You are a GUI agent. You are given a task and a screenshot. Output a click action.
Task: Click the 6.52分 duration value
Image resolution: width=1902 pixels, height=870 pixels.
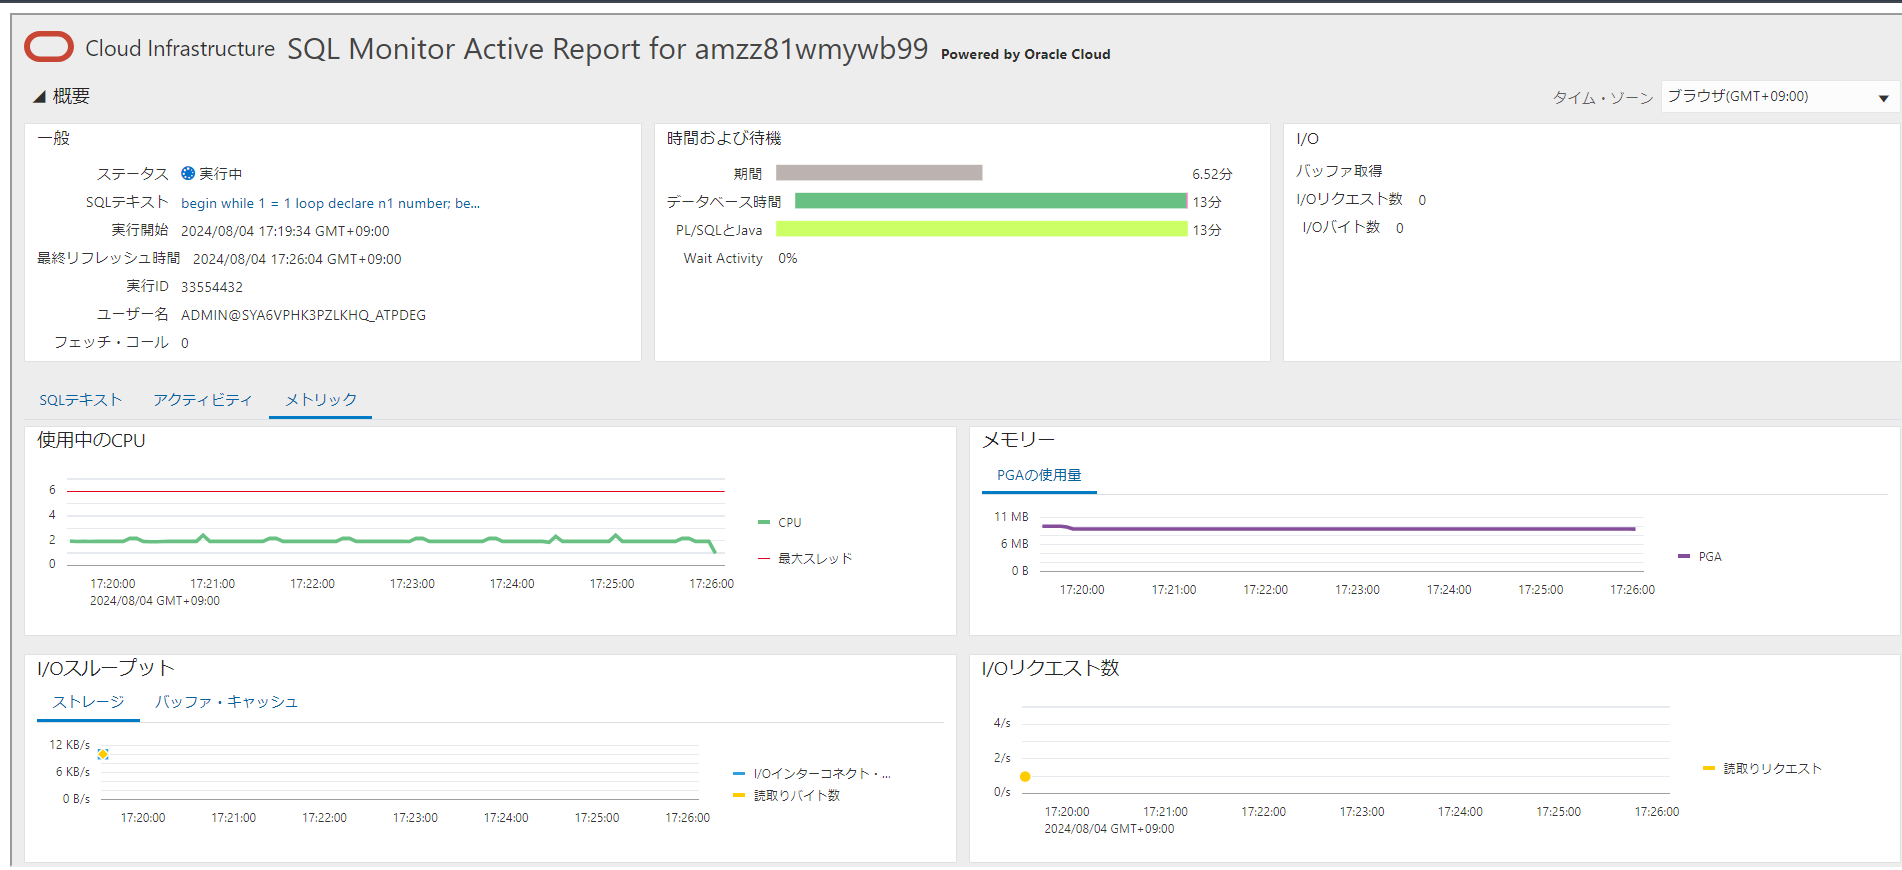pos(1212,174)
